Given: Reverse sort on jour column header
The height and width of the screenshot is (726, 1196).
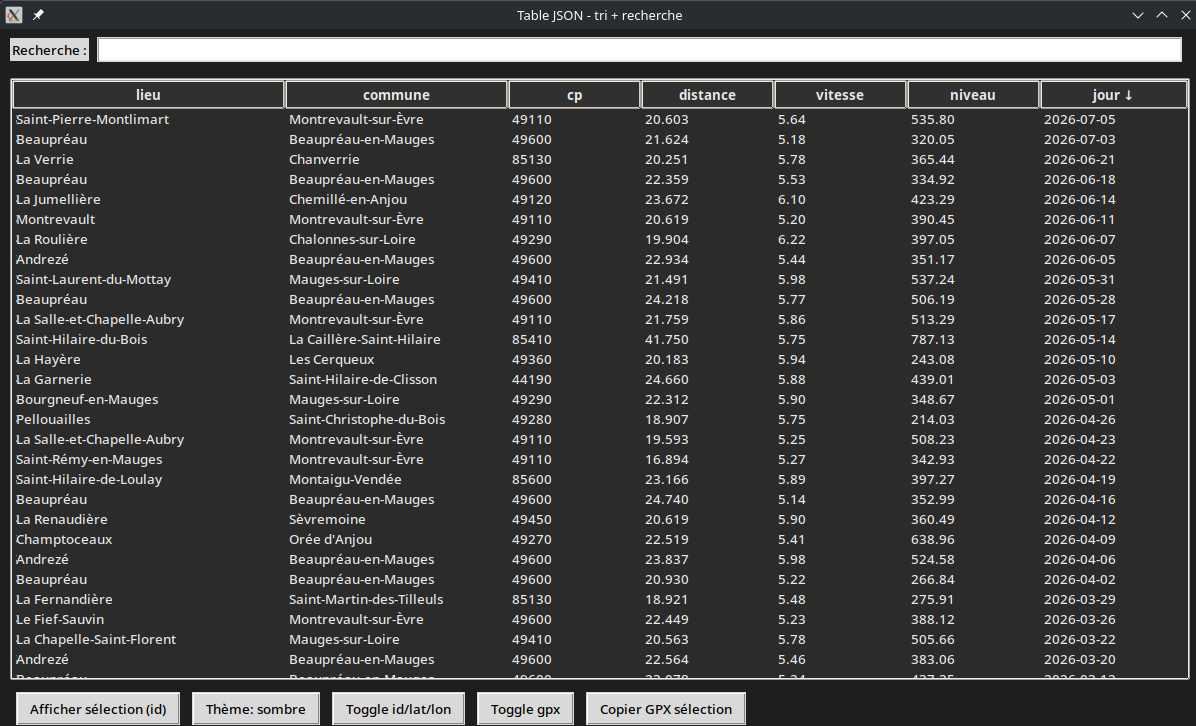Looking at the screenshot, I should pos(1113,95).
